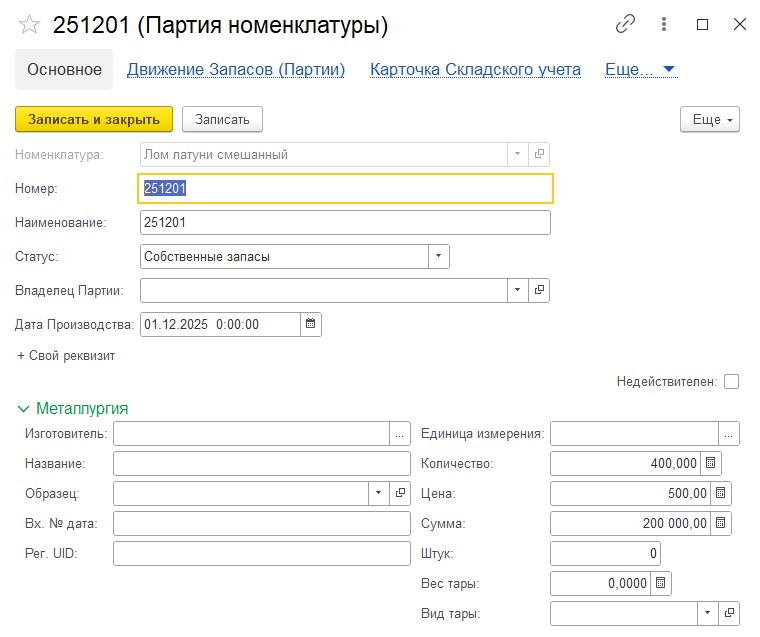Collapse the Металлургия section

click(24, 408)
